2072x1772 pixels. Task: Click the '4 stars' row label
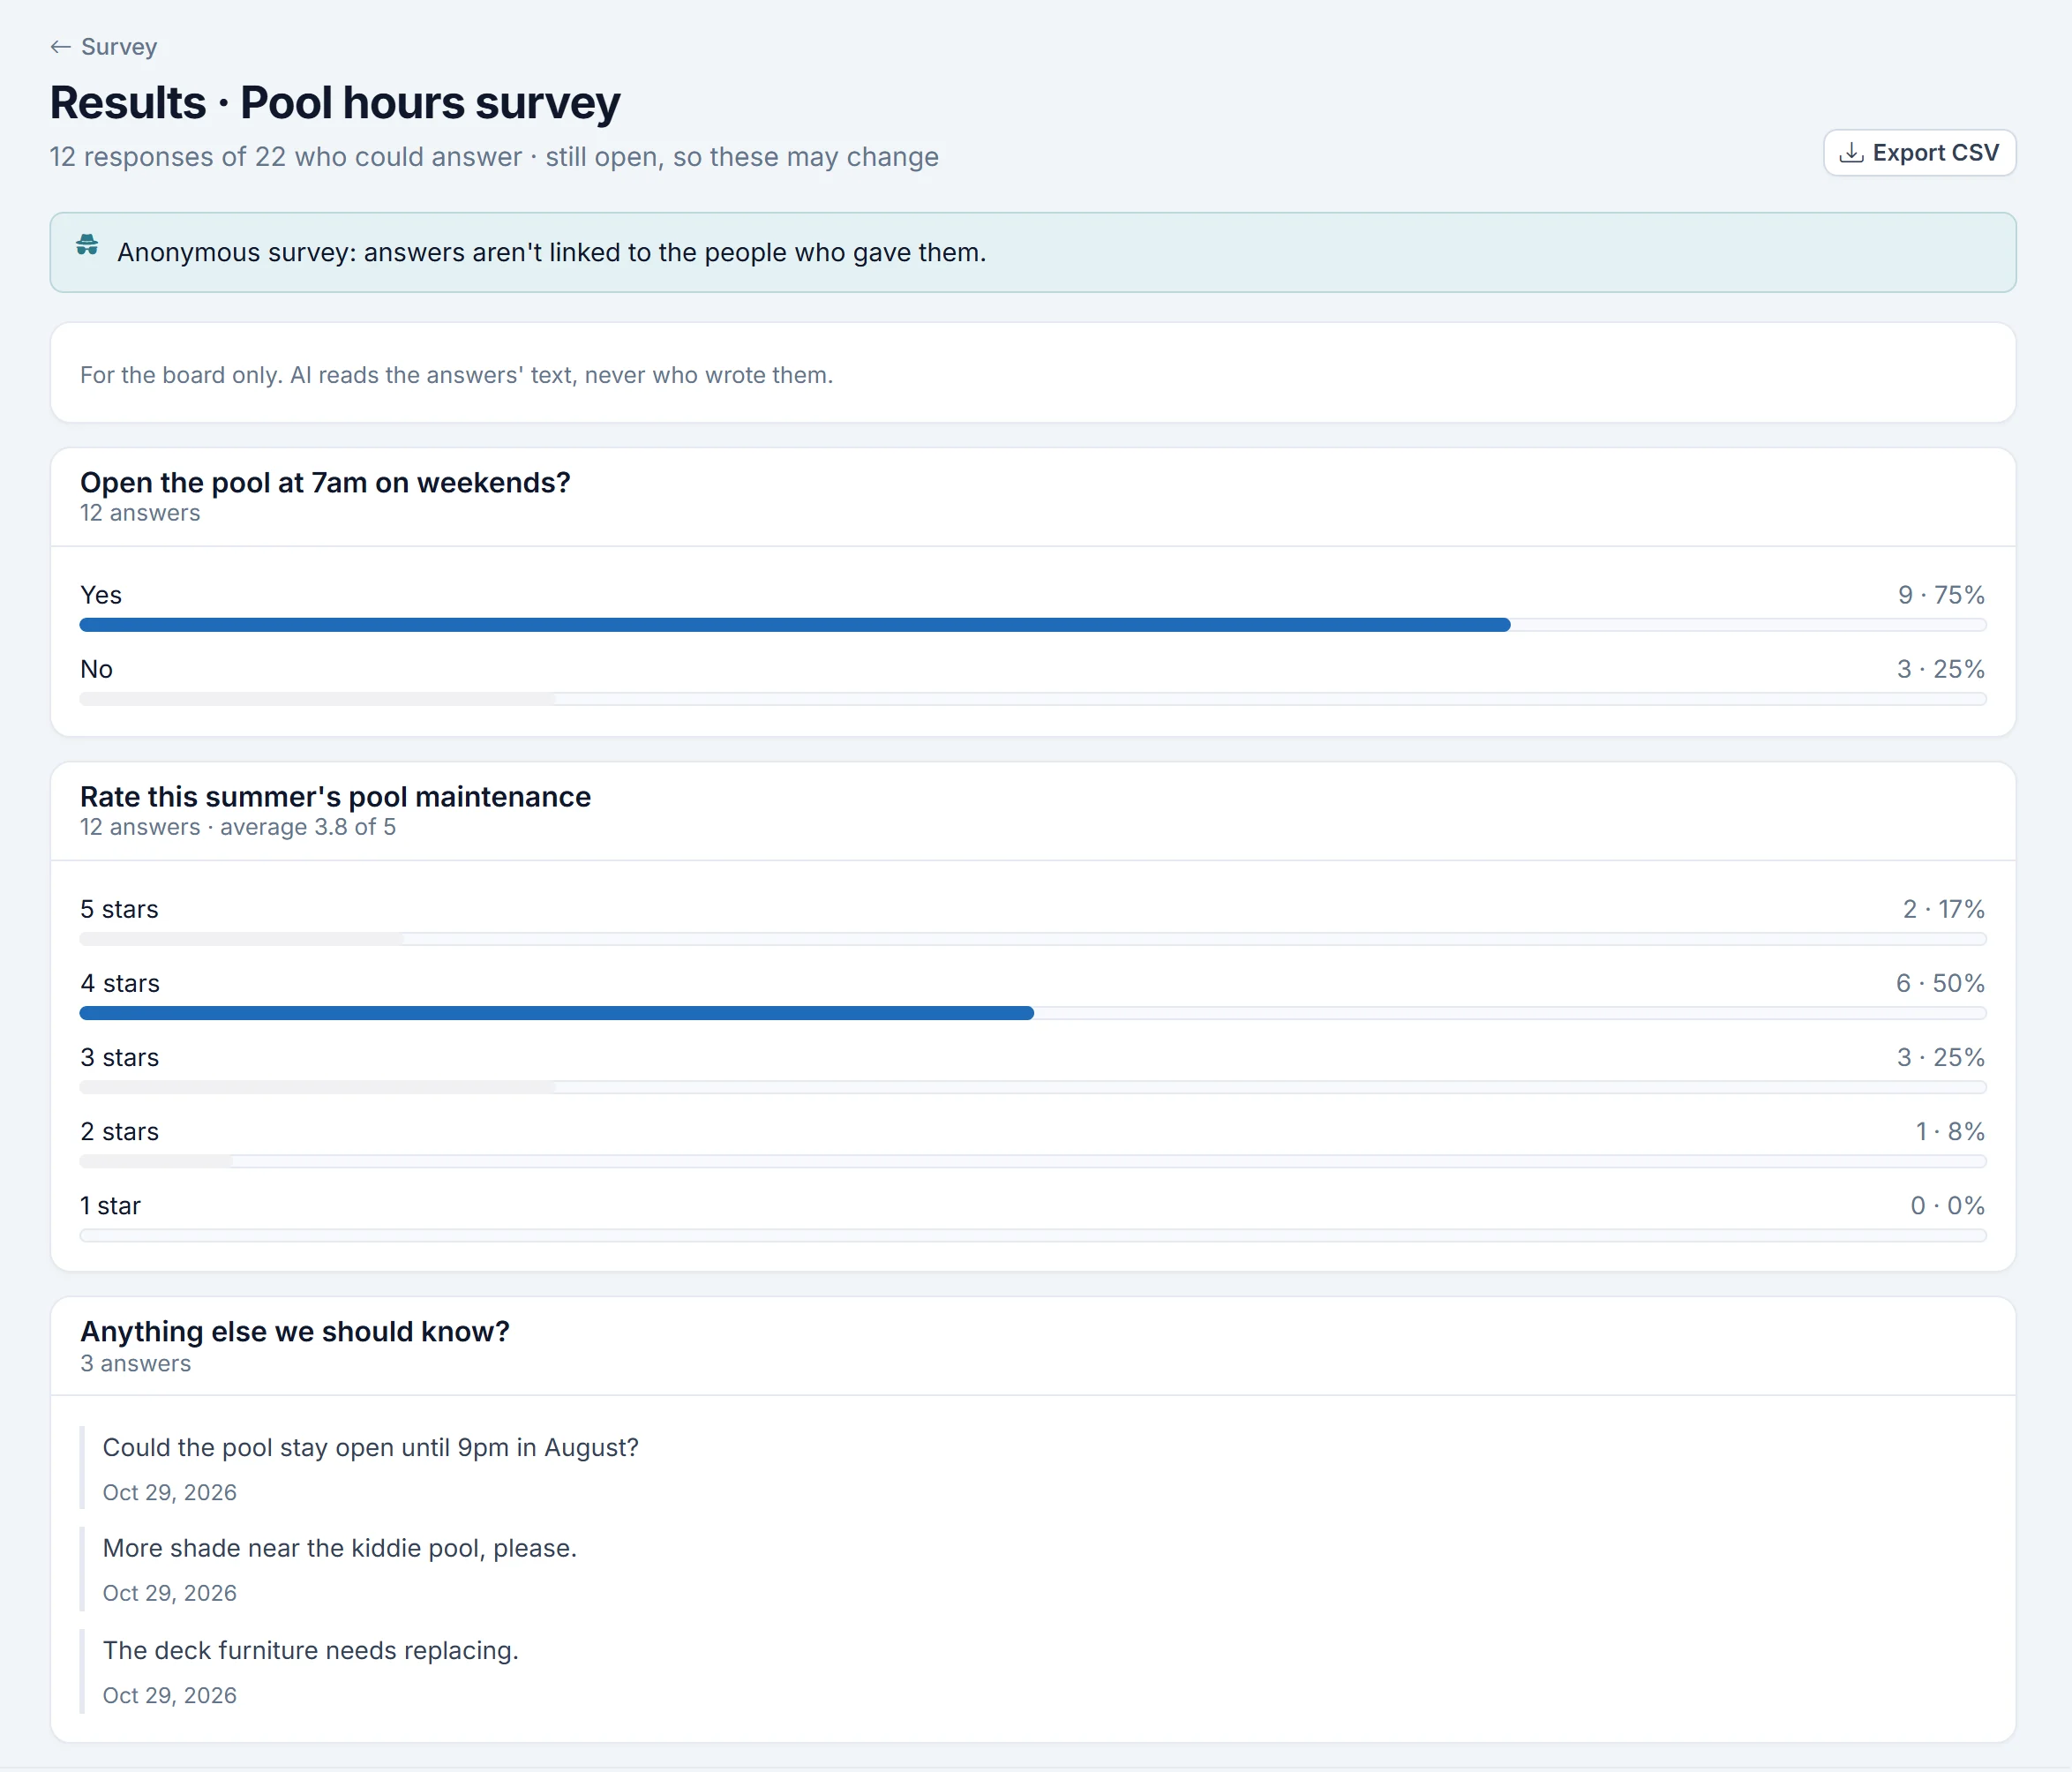[x=120, y=983]
